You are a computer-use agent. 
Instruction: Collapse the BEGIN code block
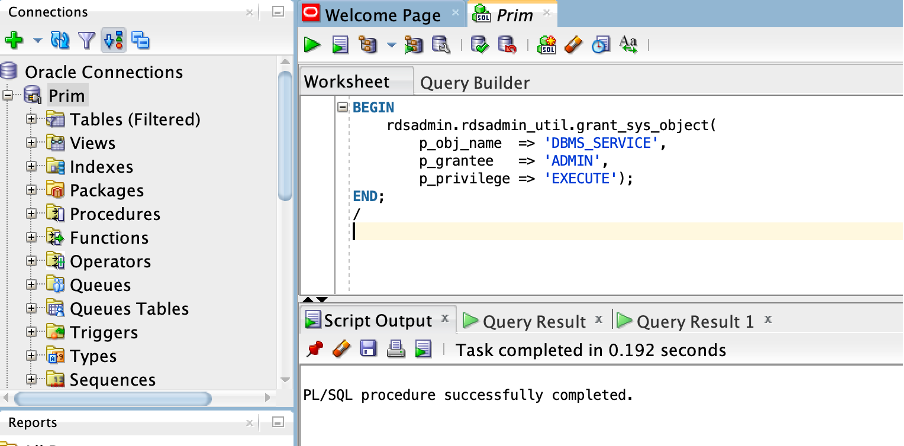click(x=342, y=107)
